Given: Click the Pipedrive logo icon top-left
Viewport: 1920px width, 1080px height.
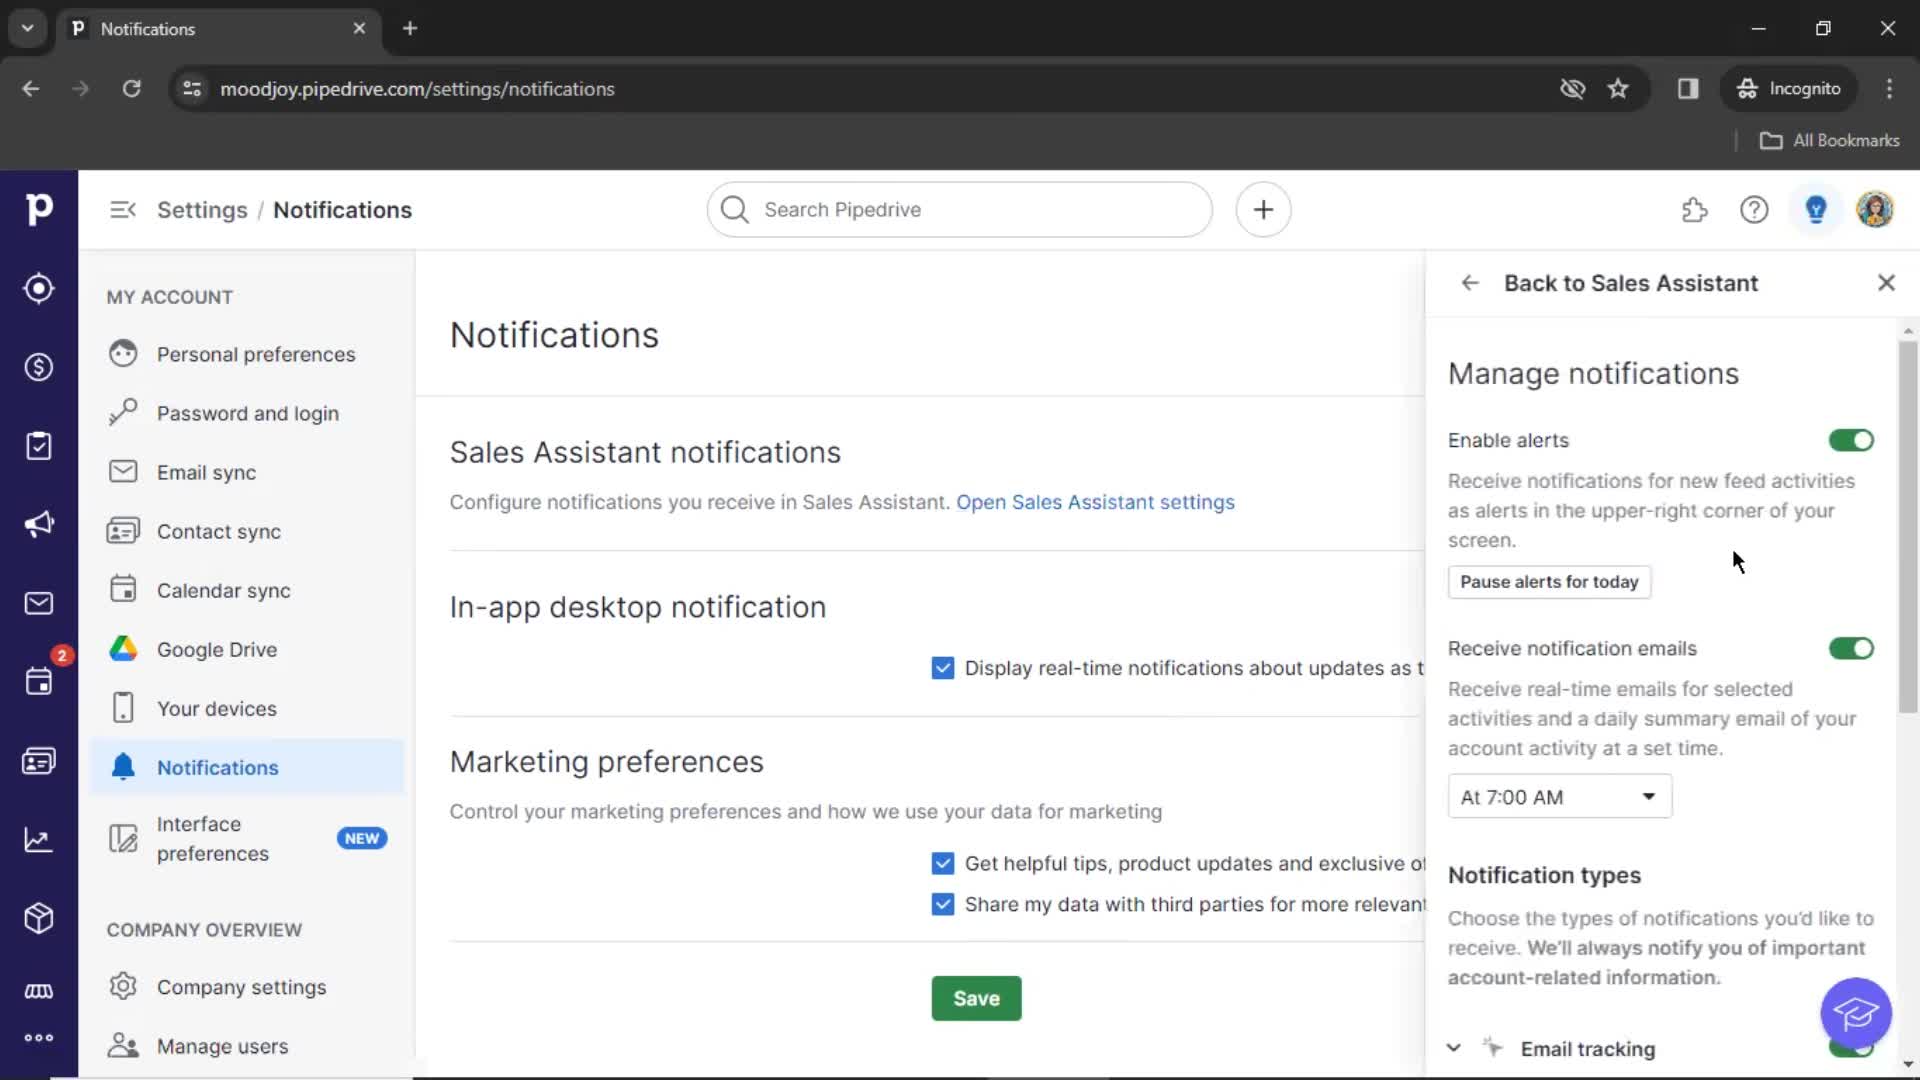Looking at the screenshot, I should click(x=40, y=208).
